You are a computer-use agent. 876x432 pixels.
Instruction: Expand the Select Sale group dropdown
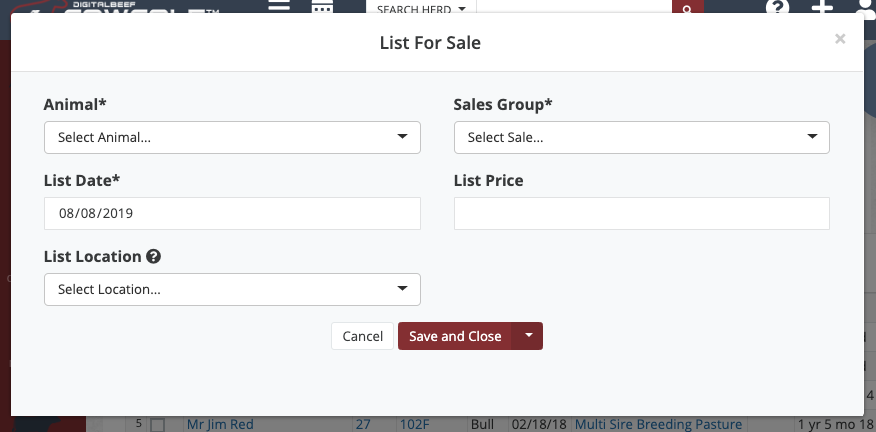641,137
